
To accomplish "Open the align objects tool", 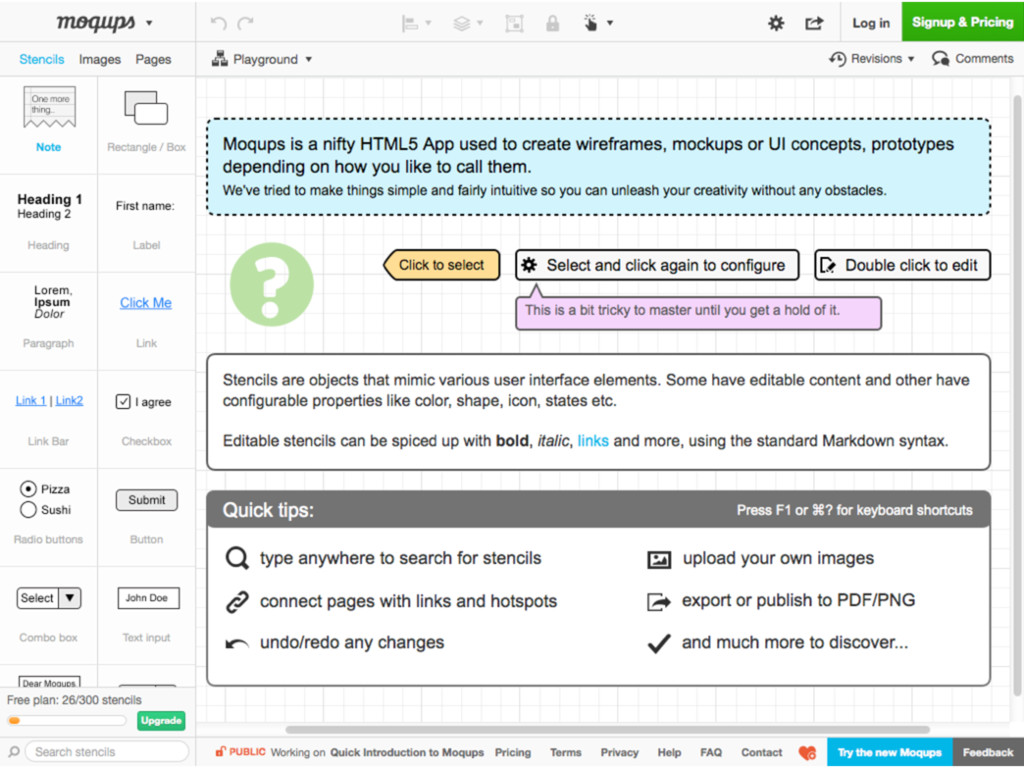I will pyautogui.click(x=410, y=24).
